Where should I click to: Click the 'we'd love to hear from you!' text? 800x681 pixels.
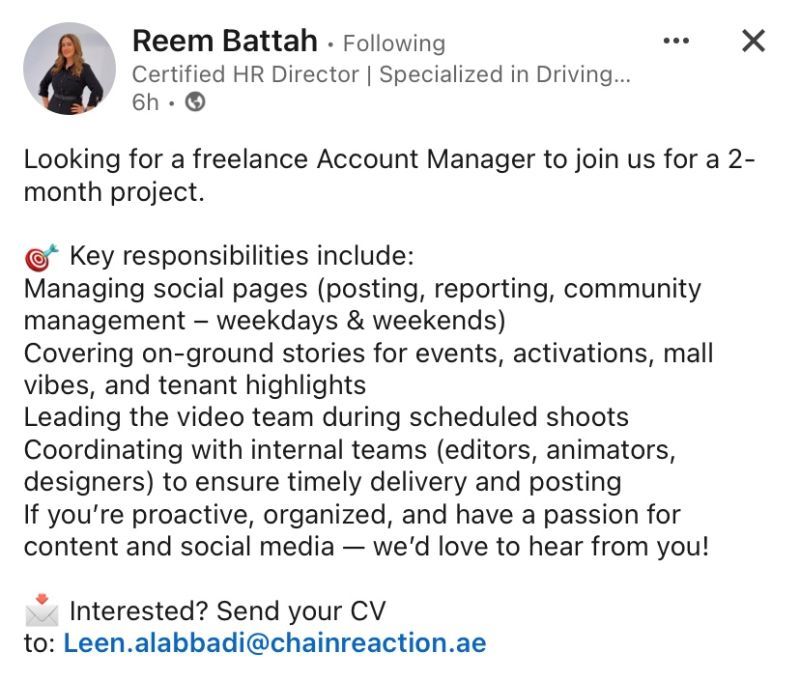coord(541,547)
